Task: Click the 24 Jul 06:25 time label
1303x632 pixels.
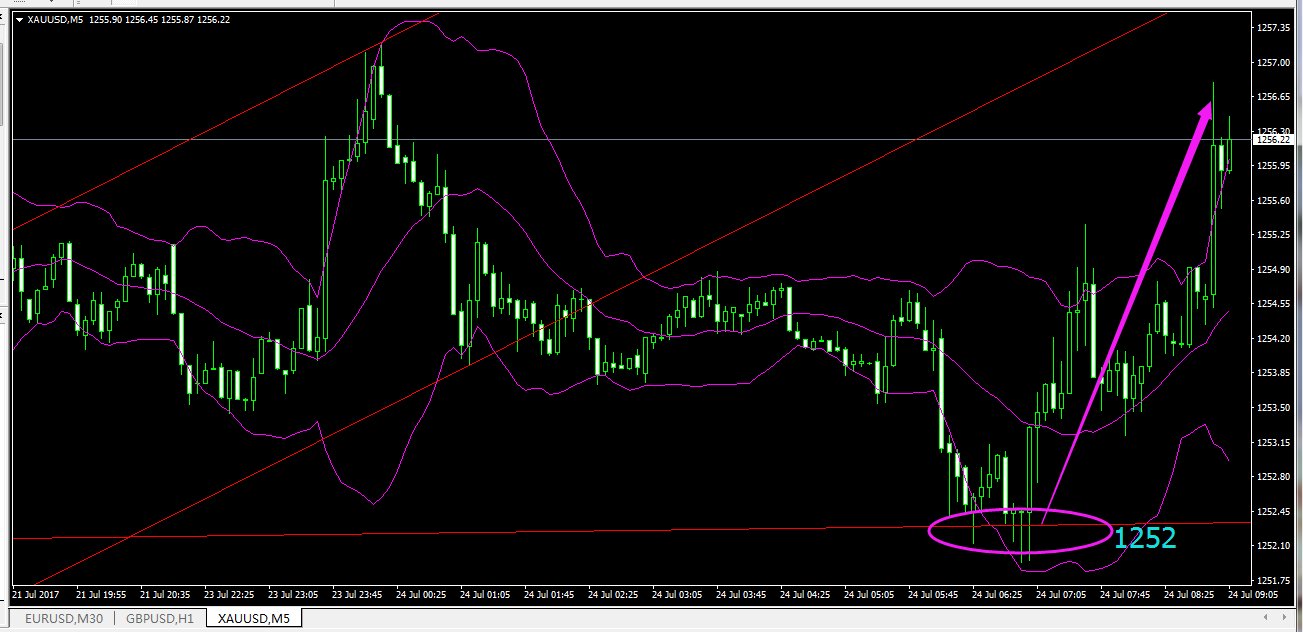Action: [997, 594]
